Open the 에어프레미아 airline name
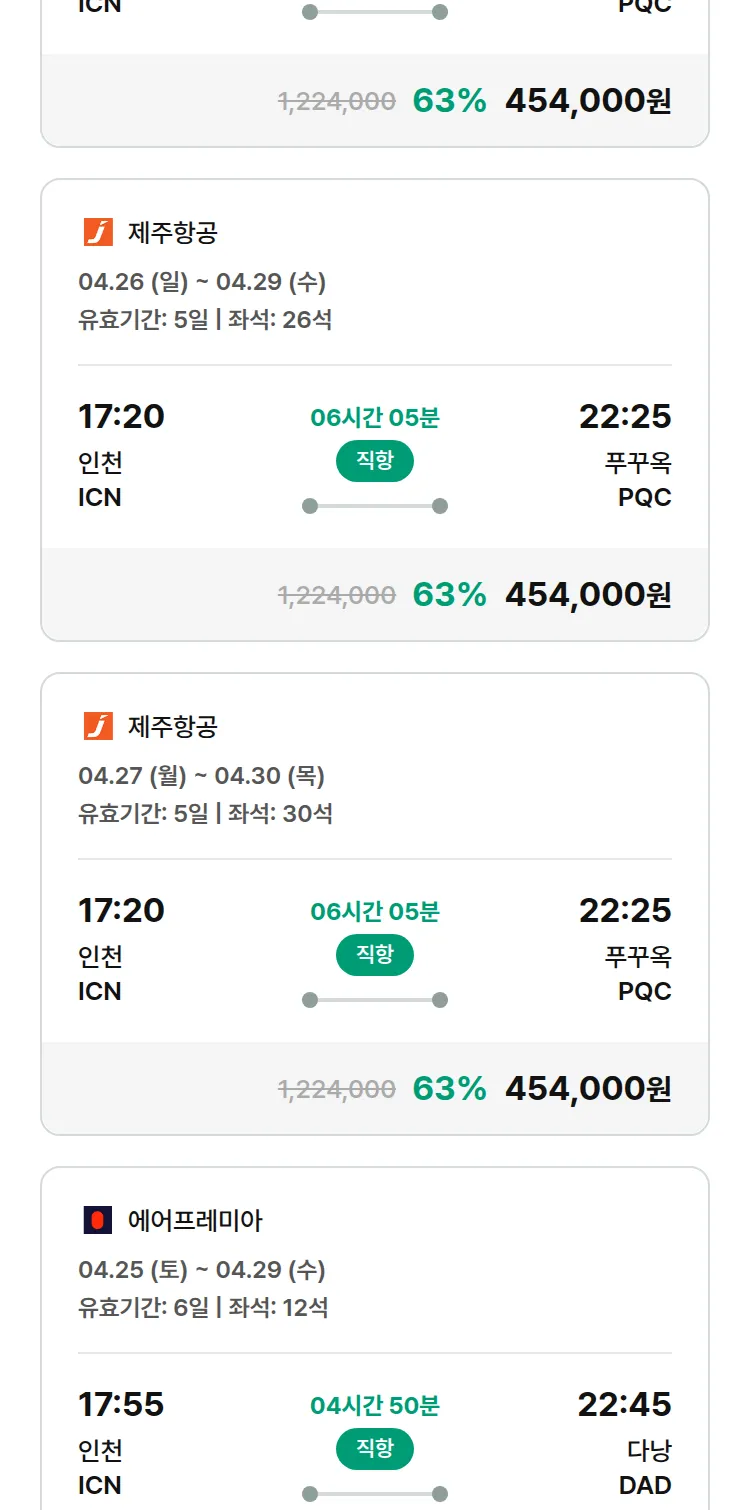This screenshot has width=750, height=1510. click(195, 1221)
